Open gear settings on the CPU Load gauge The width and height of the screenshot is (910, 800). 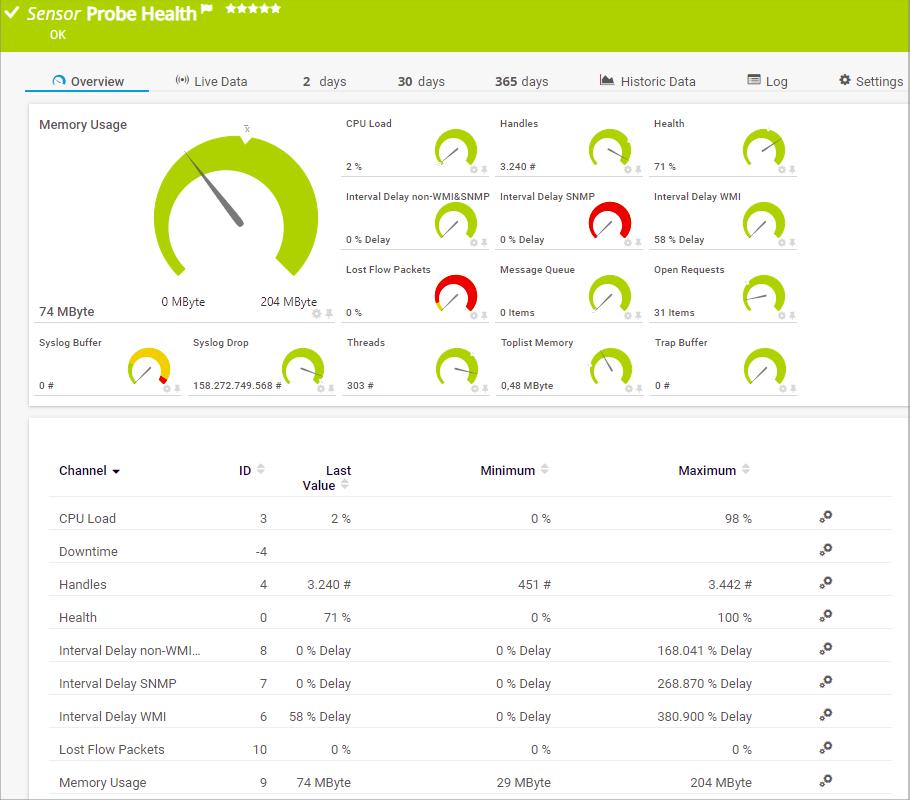474,170
